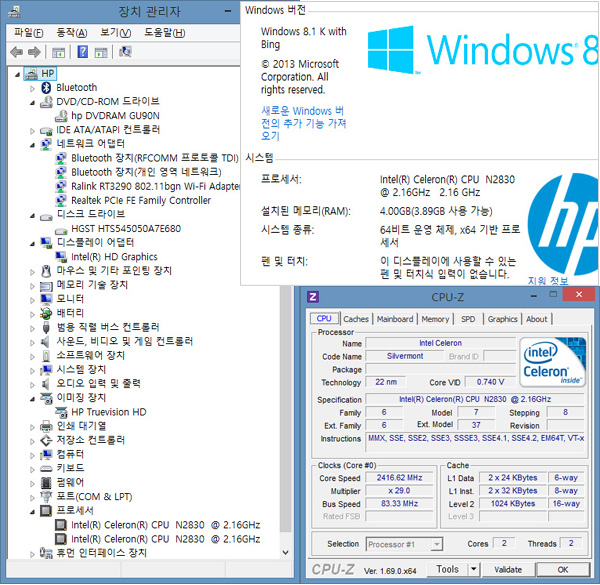This screenshot has height=585, width=600.
Task: Select the hp DVDRAM GU90N drive
Action: point(115,116)
